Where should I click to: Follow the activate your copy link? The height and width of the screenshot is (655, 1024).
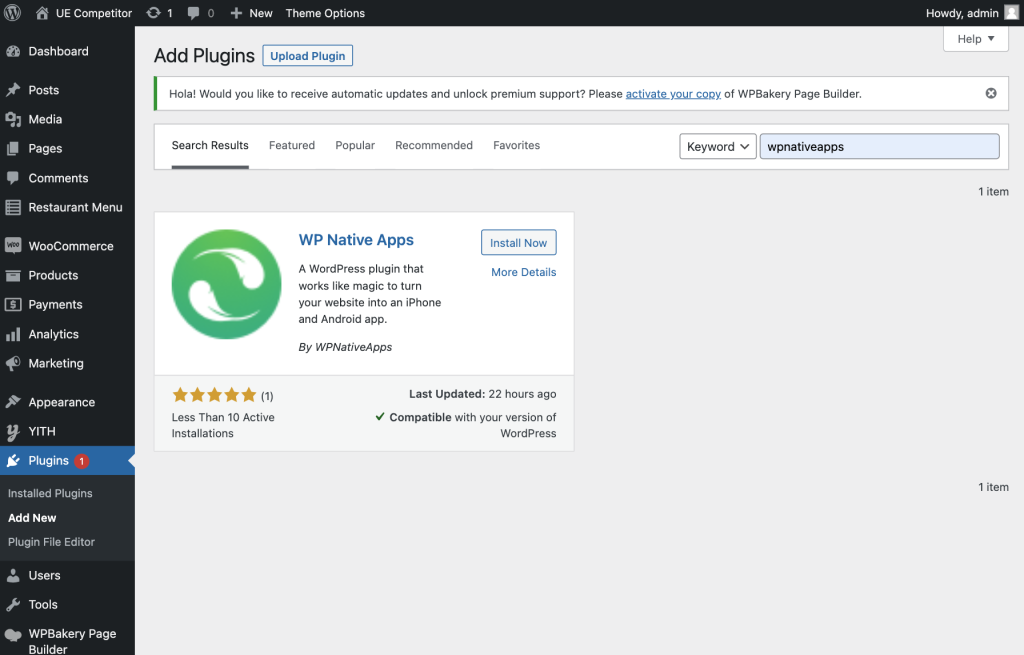673,94
